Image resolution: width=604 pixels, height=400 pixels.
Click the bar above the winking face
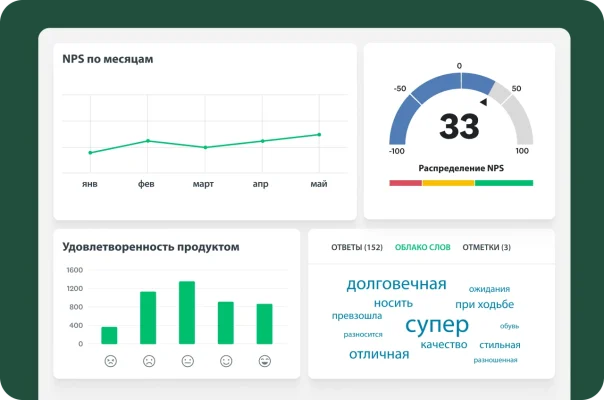[265, 324]
